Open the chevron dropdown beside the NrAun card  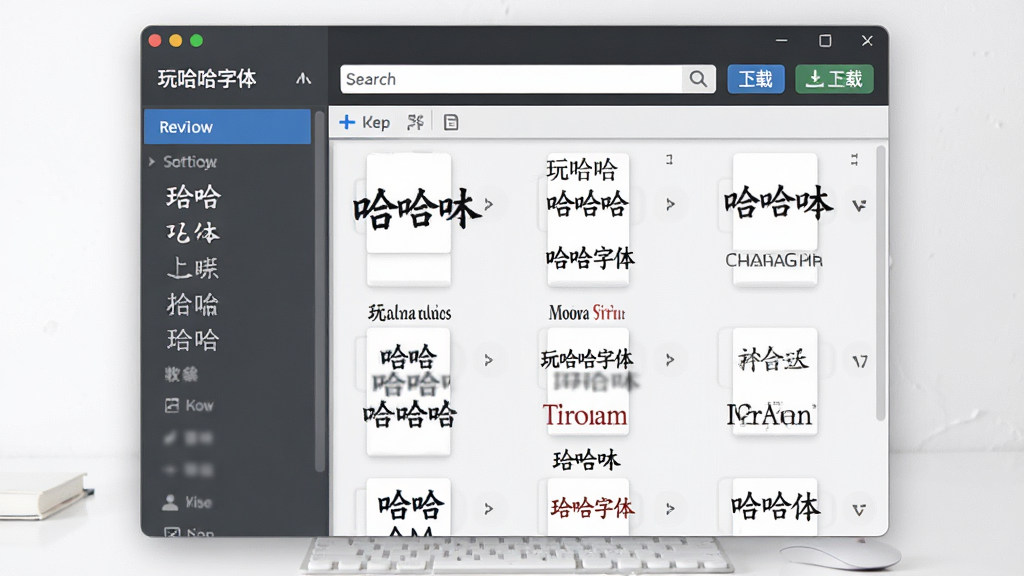point(859,361)
